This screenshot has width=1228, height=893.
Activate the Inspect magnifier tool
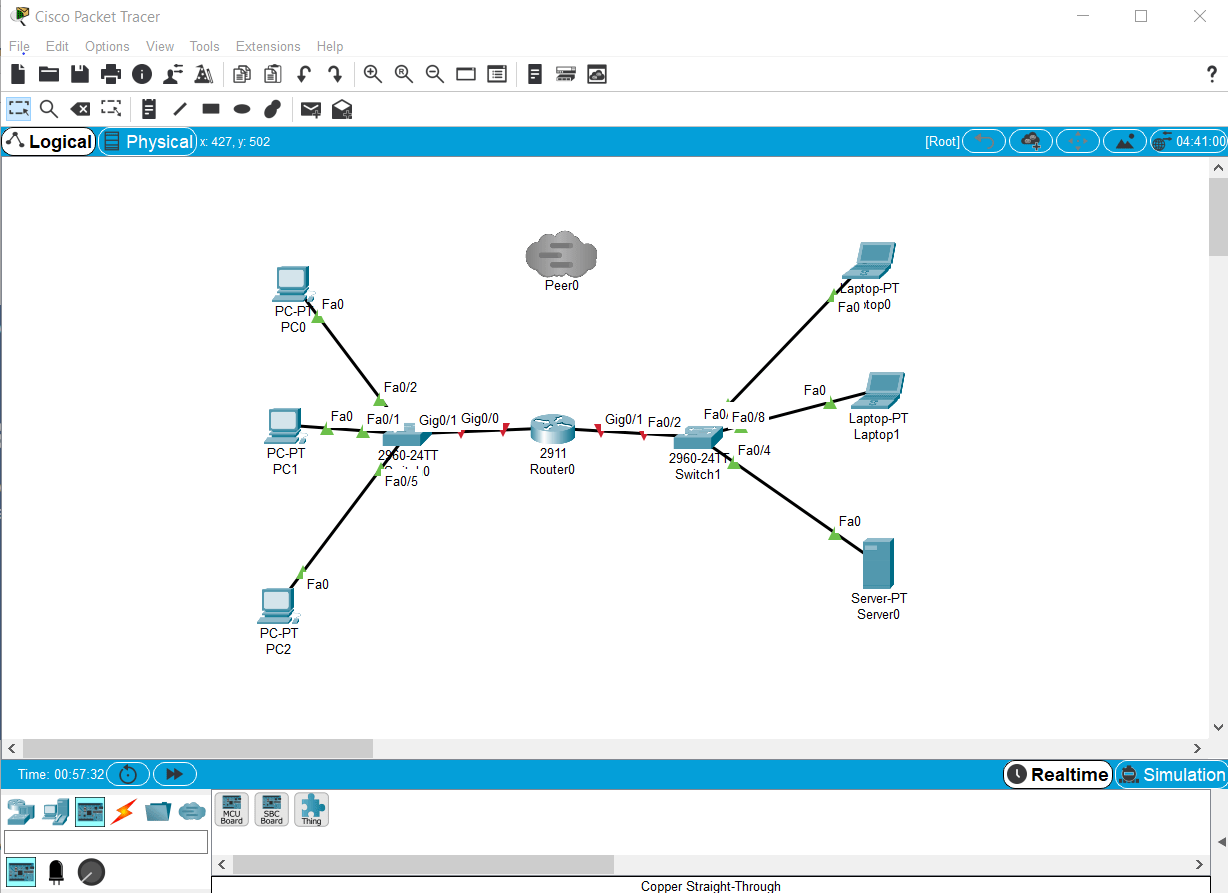pos(49,109)
